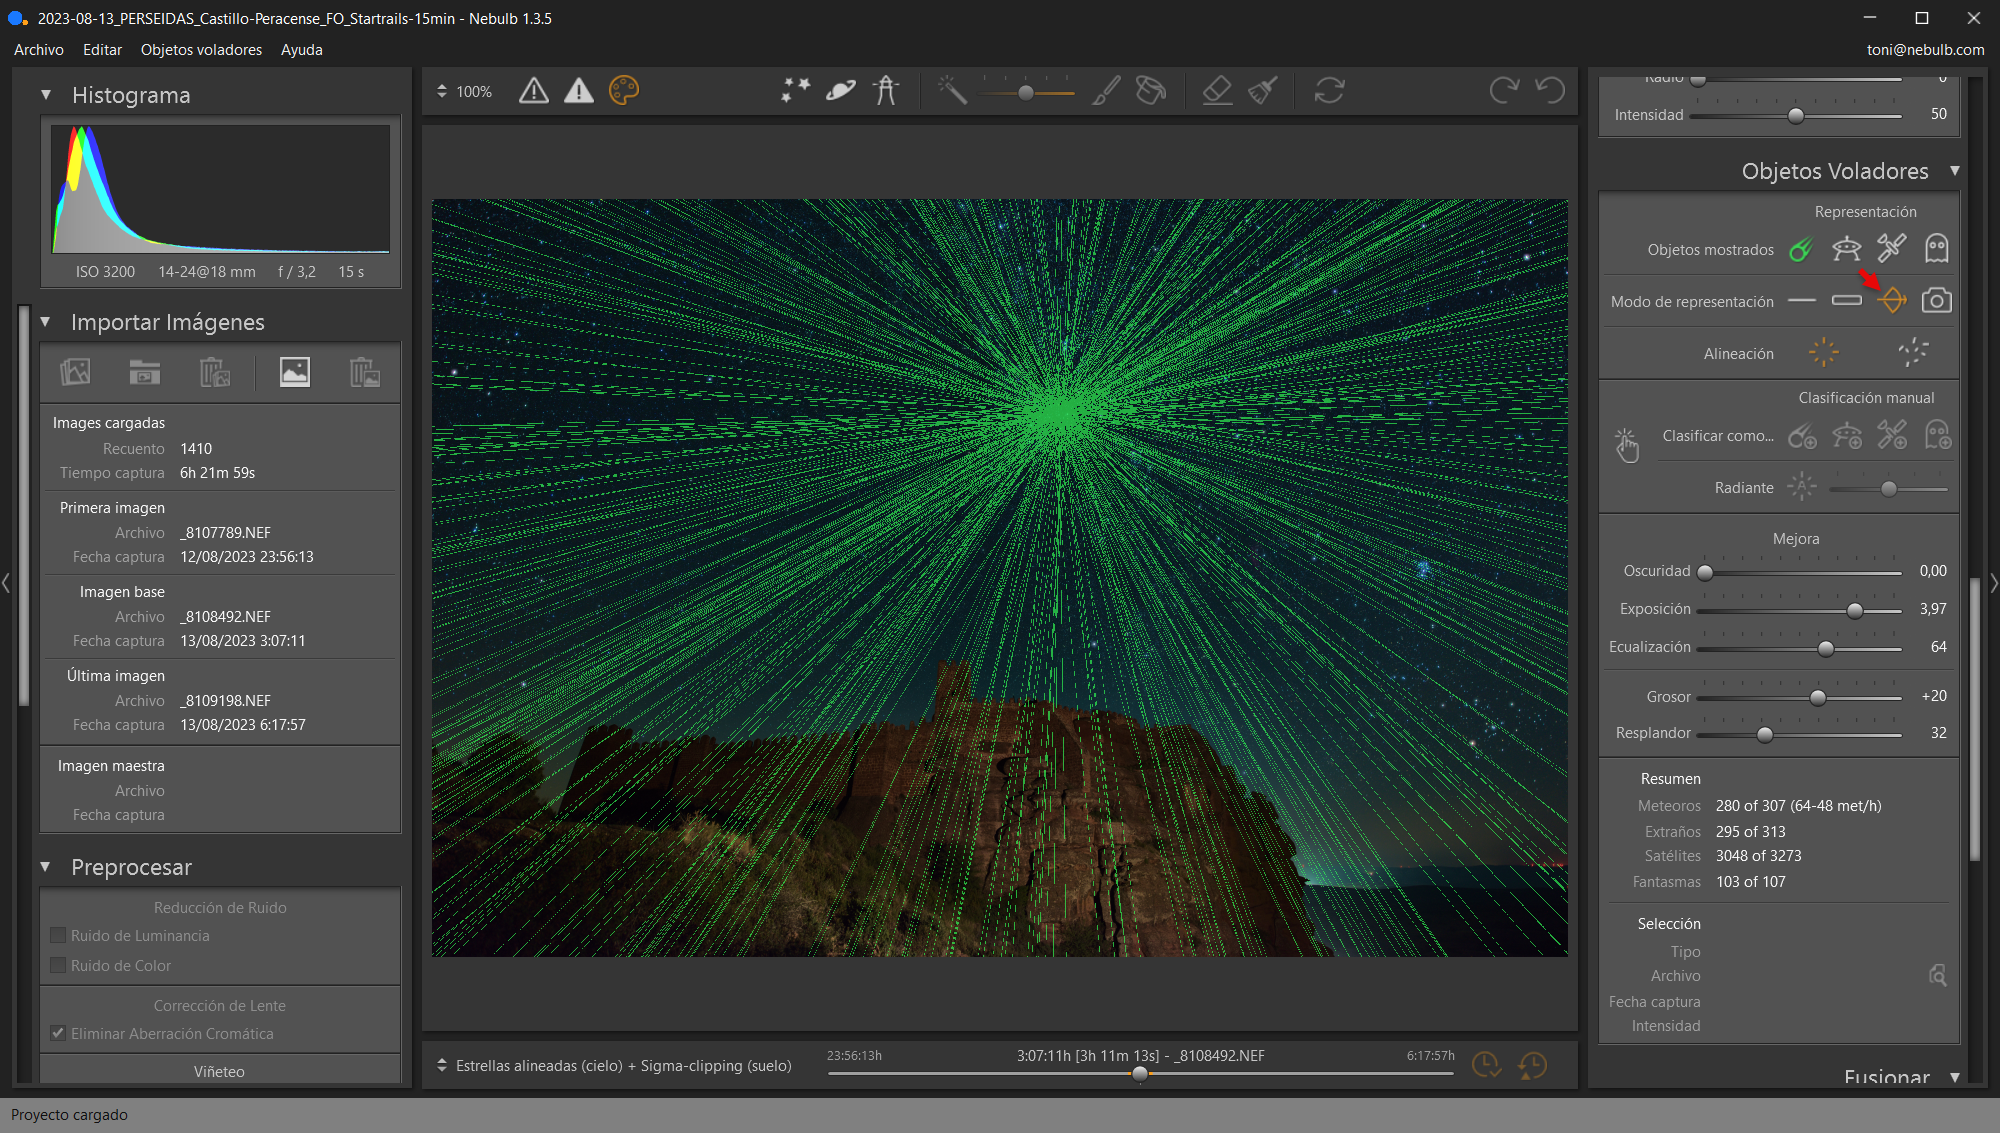Select the paint bucket tool
This screenshot has height=1133, width=2000.
click(1151, 91)
